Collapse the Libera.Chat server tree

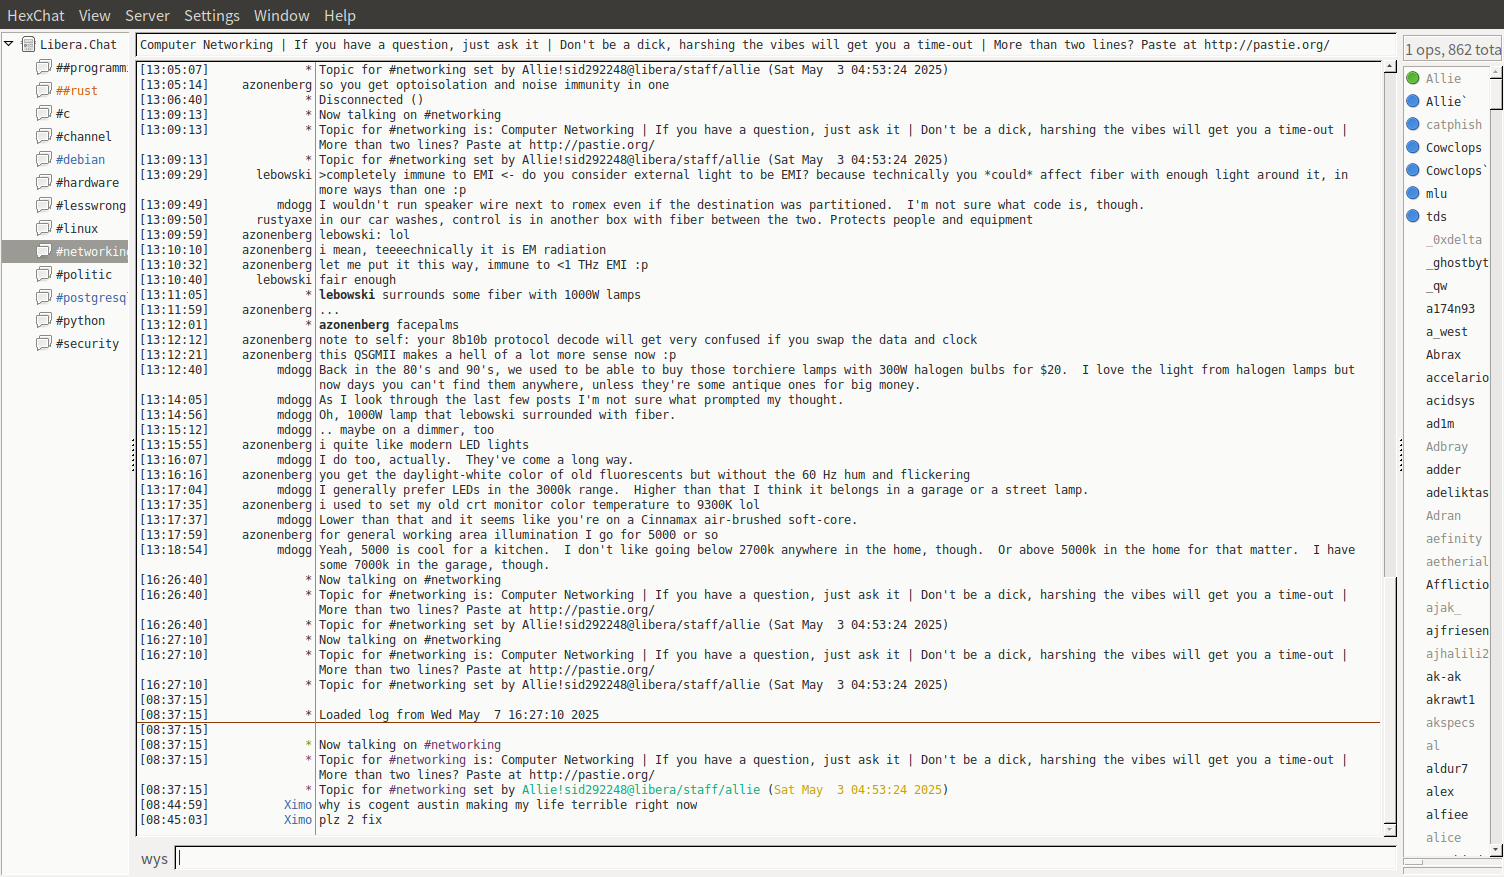(9, 44)
